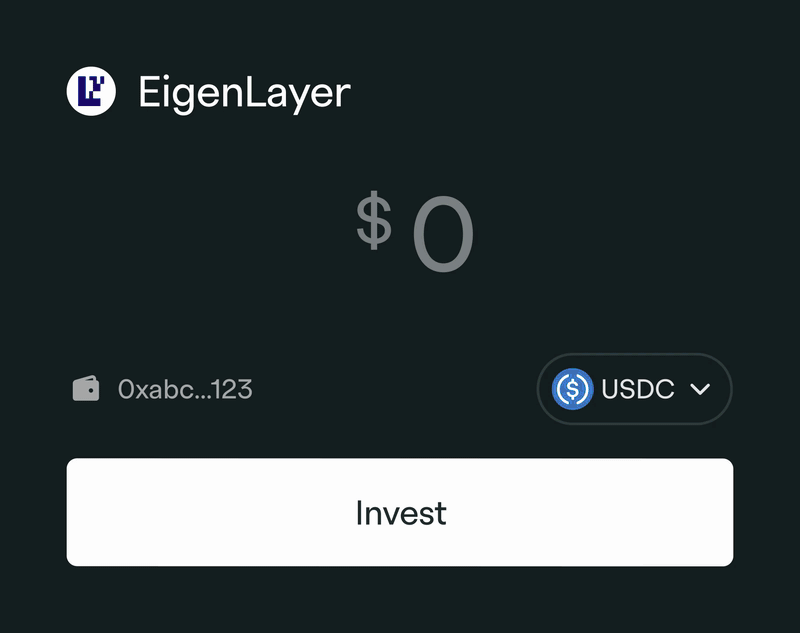Open the USDC token selector pill
The height and width of the screenshot is (633, 800).
pyautogui.click(x=634, y=389)
